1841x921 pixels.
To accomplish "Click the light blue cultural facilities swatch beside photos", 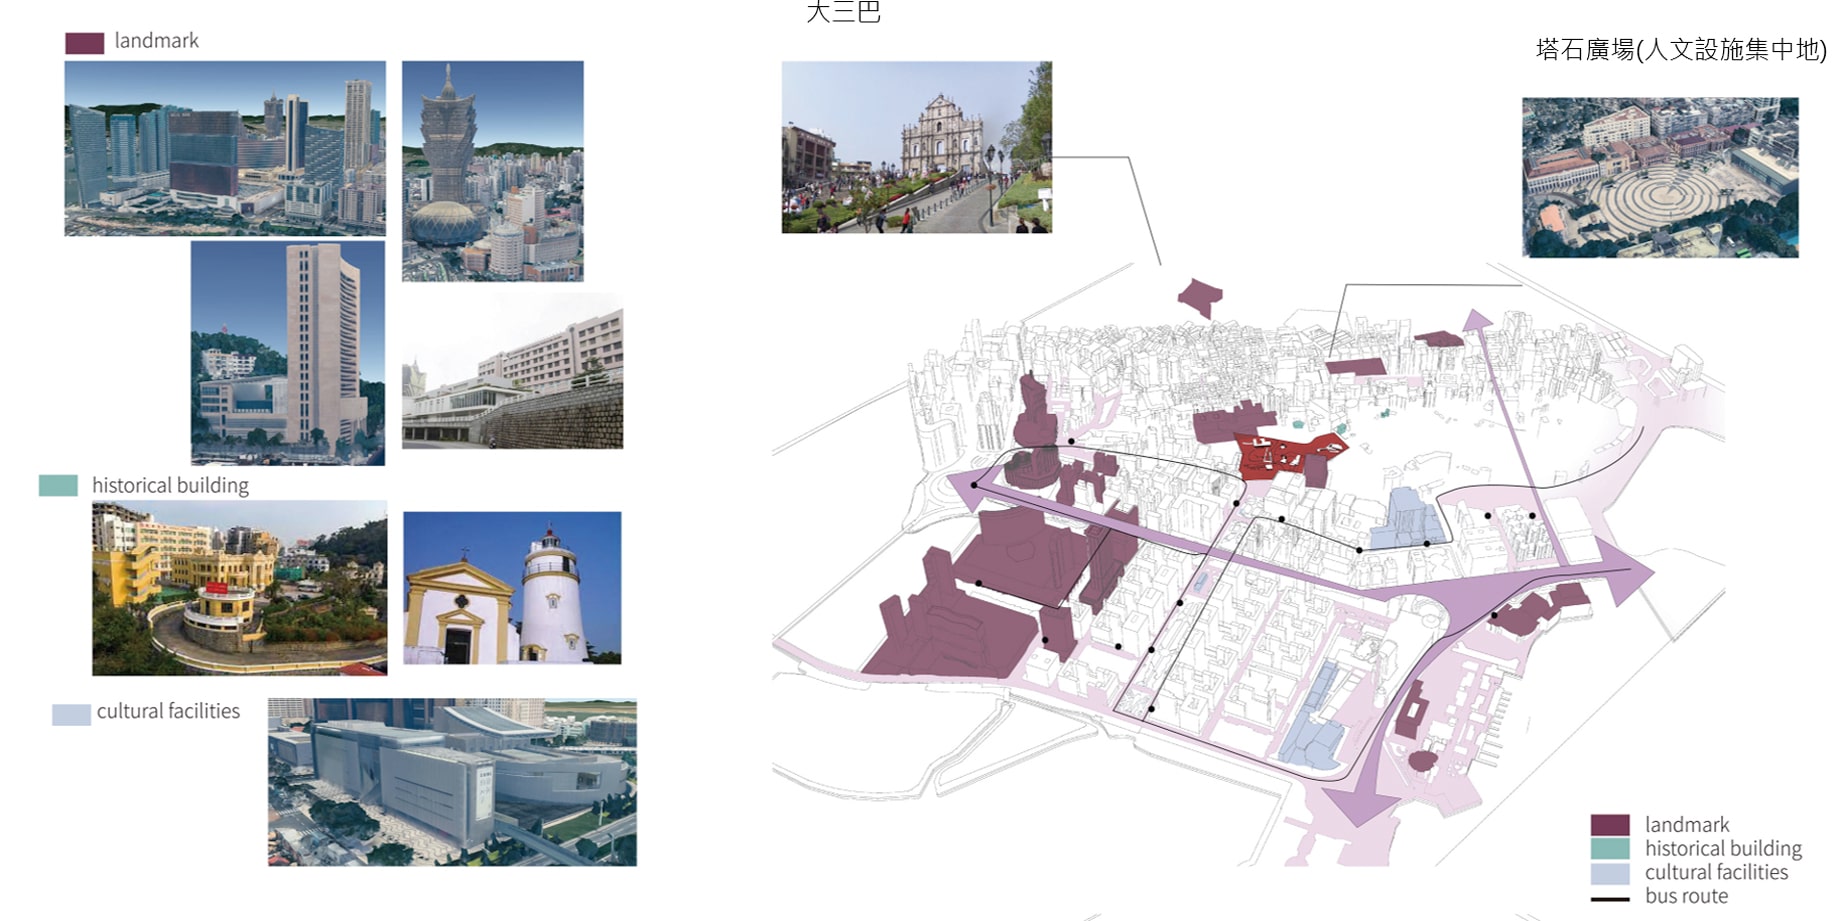I will click(71, 714).
